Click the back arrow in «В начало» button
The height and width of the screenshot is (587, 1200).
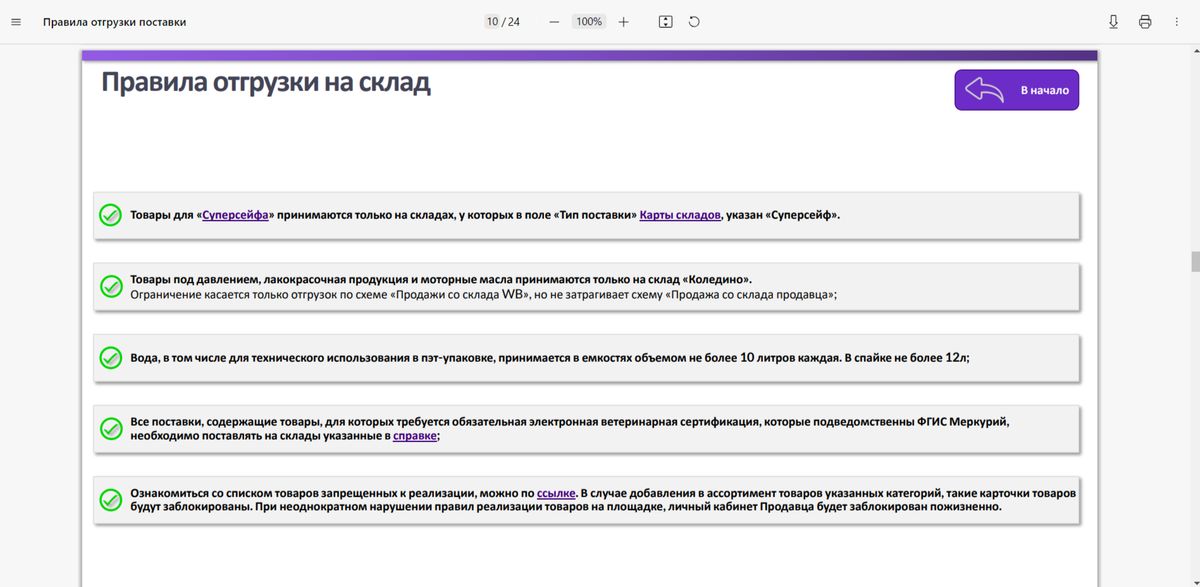click(x=984, y=90)
